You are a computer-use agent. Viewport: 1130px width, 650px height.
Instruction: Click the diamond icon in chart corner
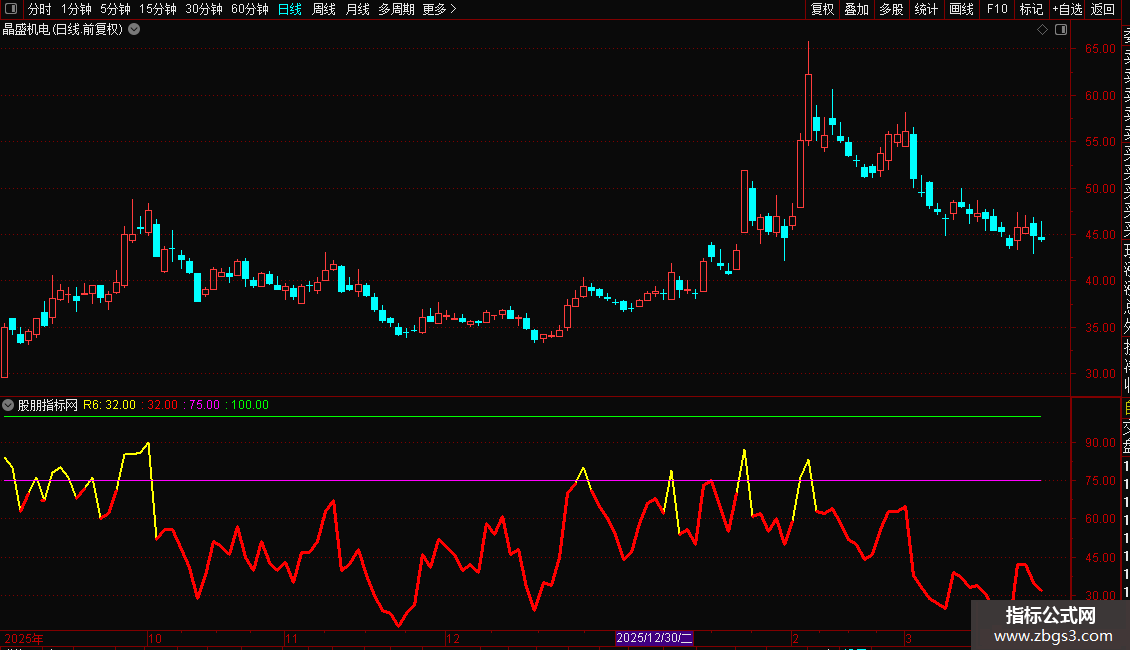coord(1042,30)
